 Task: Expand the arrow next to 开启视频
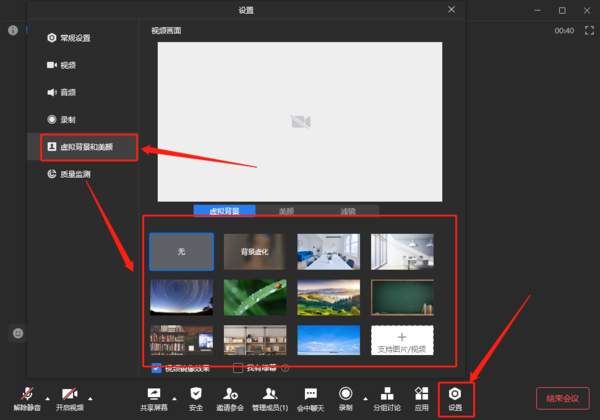(x=92, y=395)
